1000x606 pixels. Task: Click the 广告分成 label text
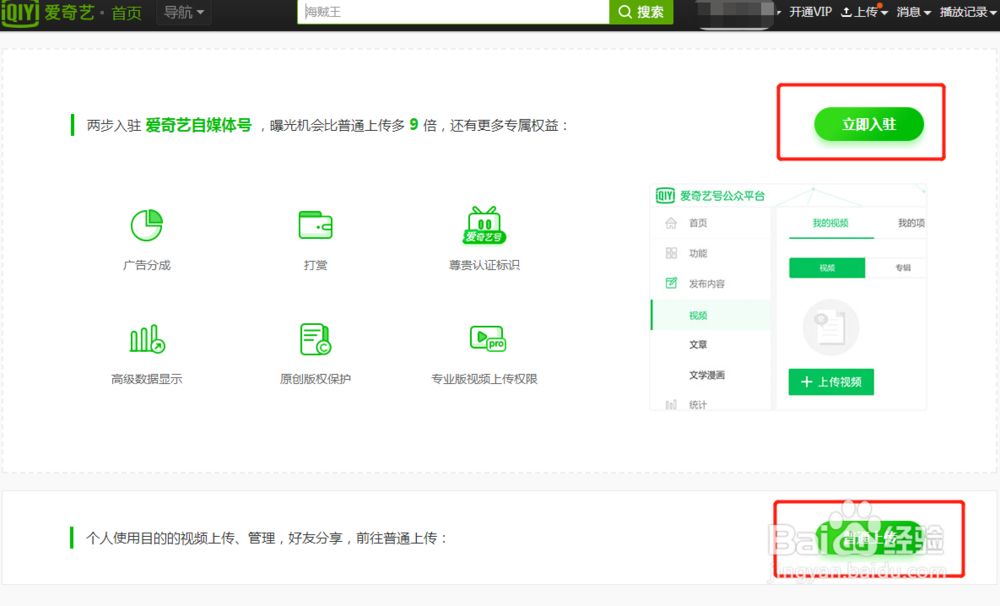147,265
